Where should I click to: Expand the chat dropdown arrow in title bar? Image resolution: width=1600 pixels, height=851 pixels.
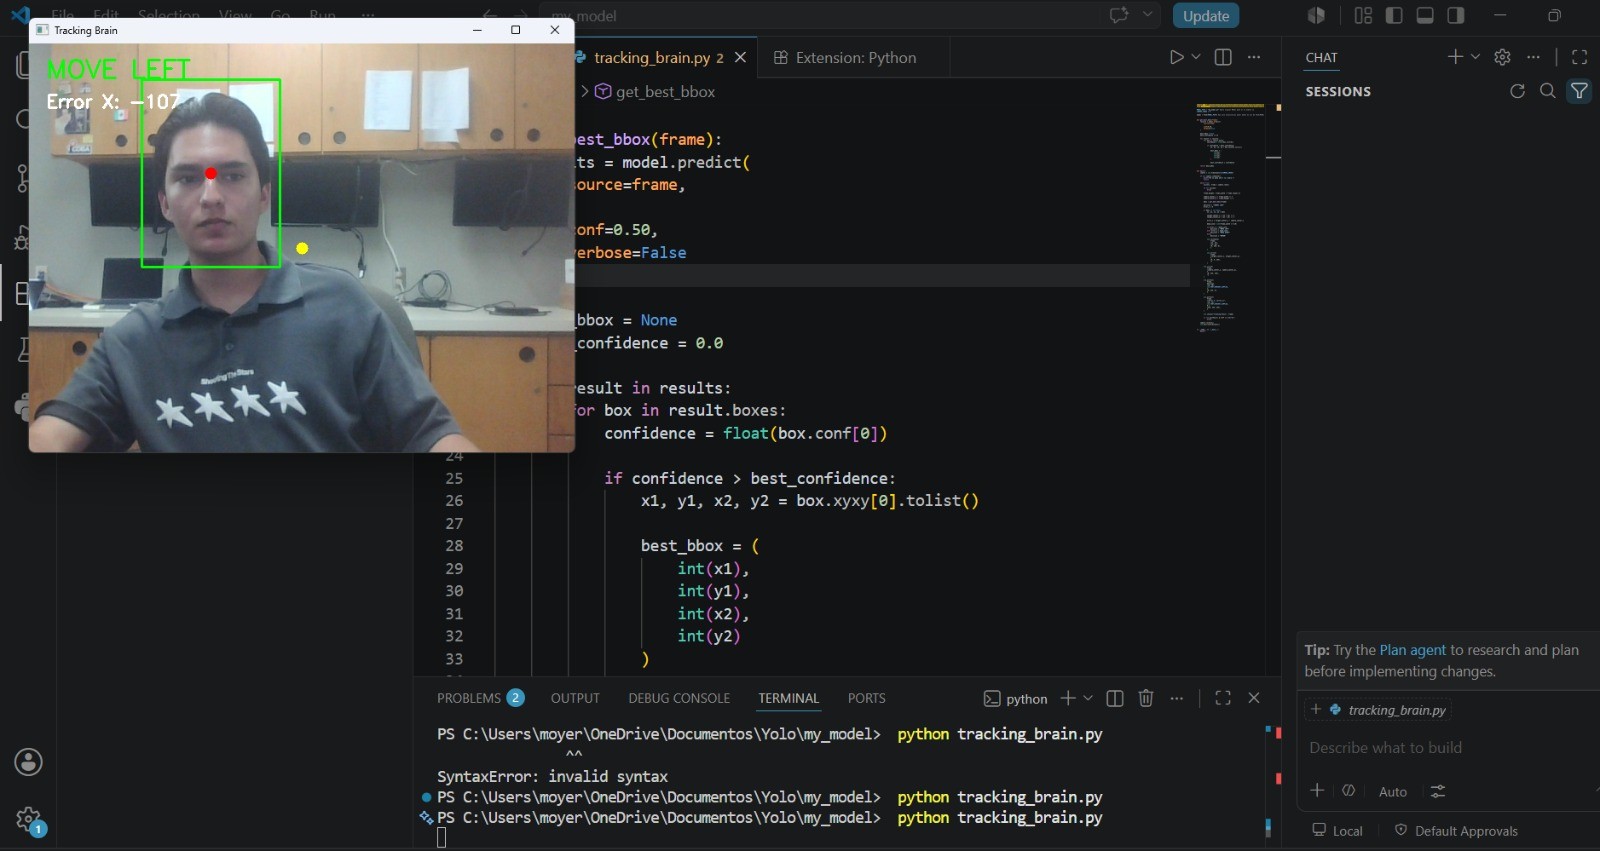(1148, 15)
